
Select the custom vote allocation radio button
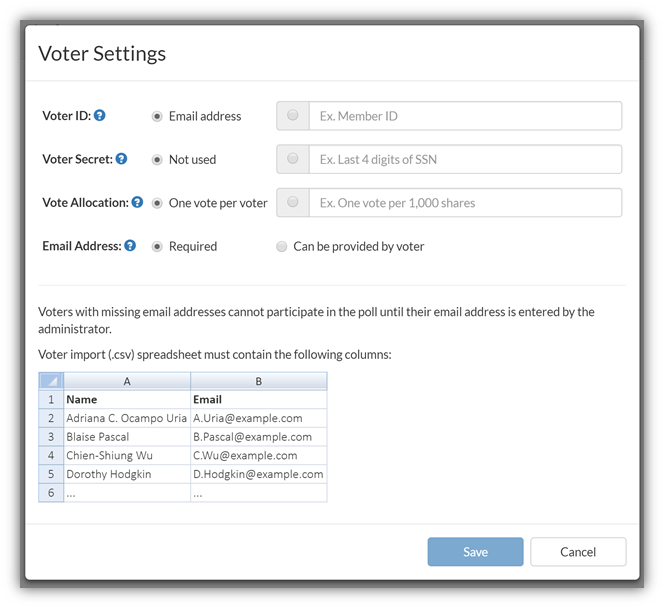point(293,202)
